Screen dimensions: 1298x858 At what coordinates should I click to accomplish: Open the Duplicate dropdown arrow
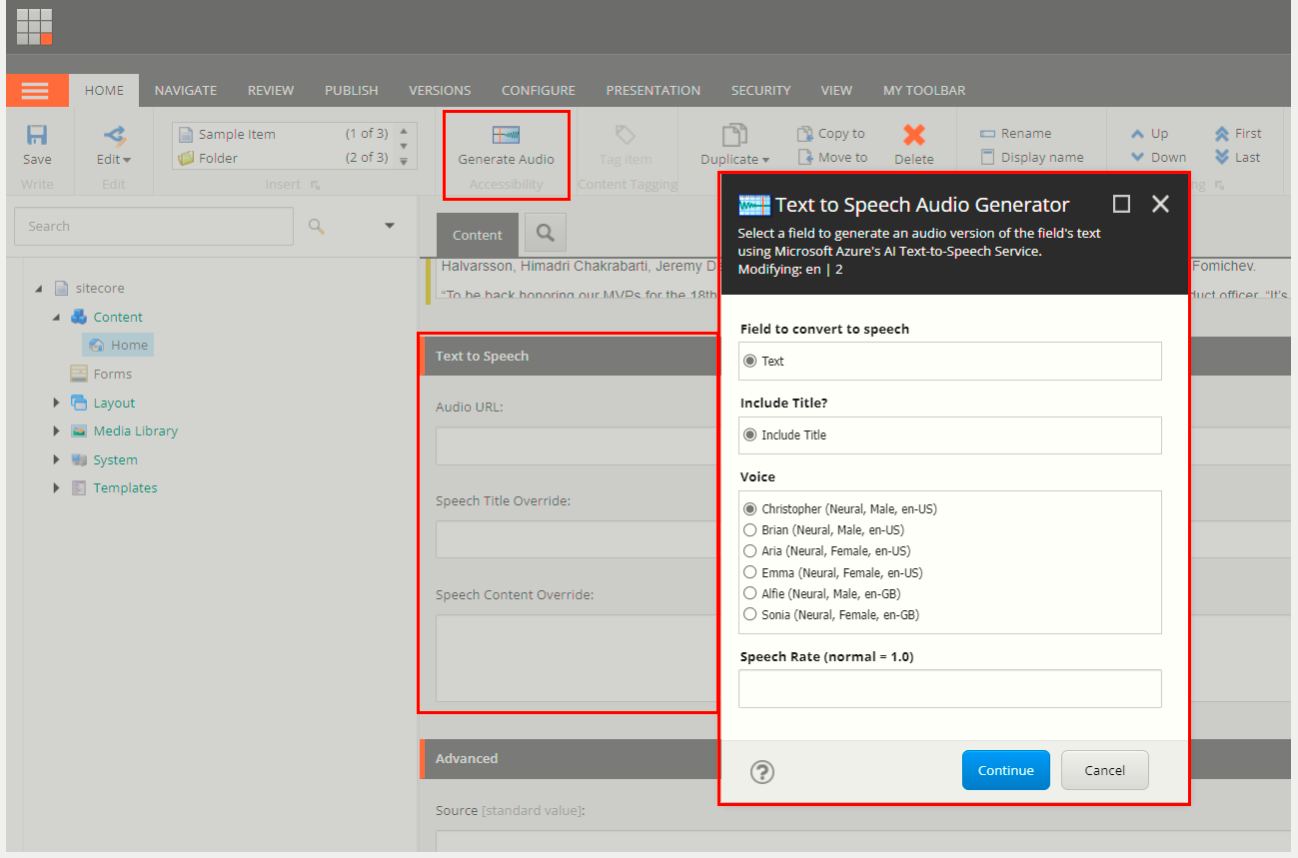766,160
